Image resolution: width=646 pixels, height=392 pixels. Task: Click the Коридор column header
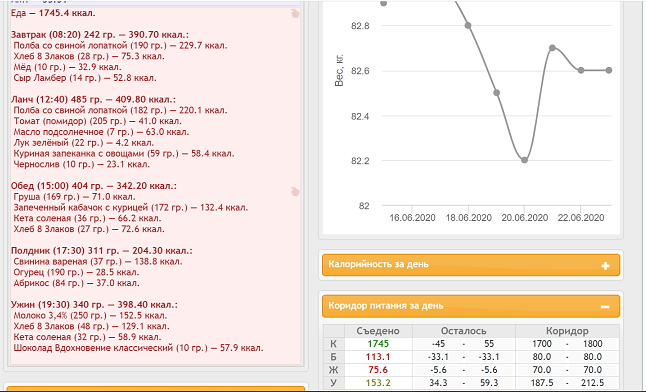567,331
